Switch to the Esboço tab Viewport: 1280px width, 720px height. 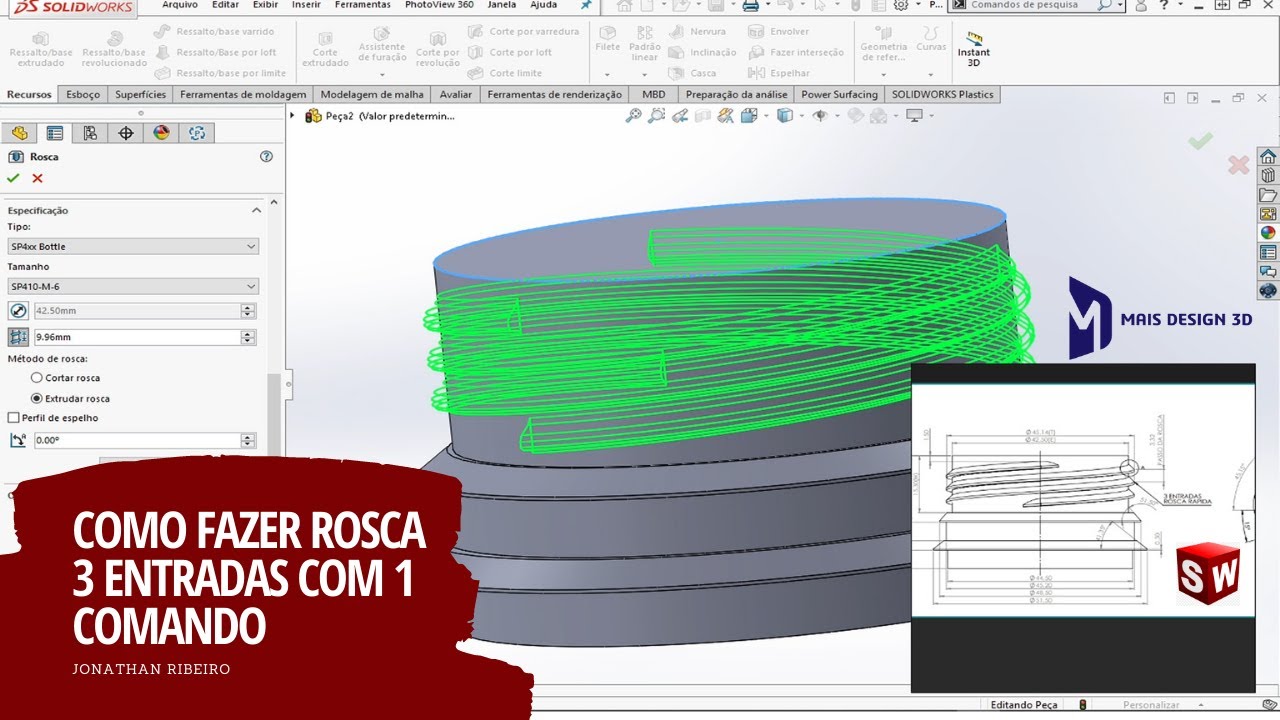coord(83,94)
